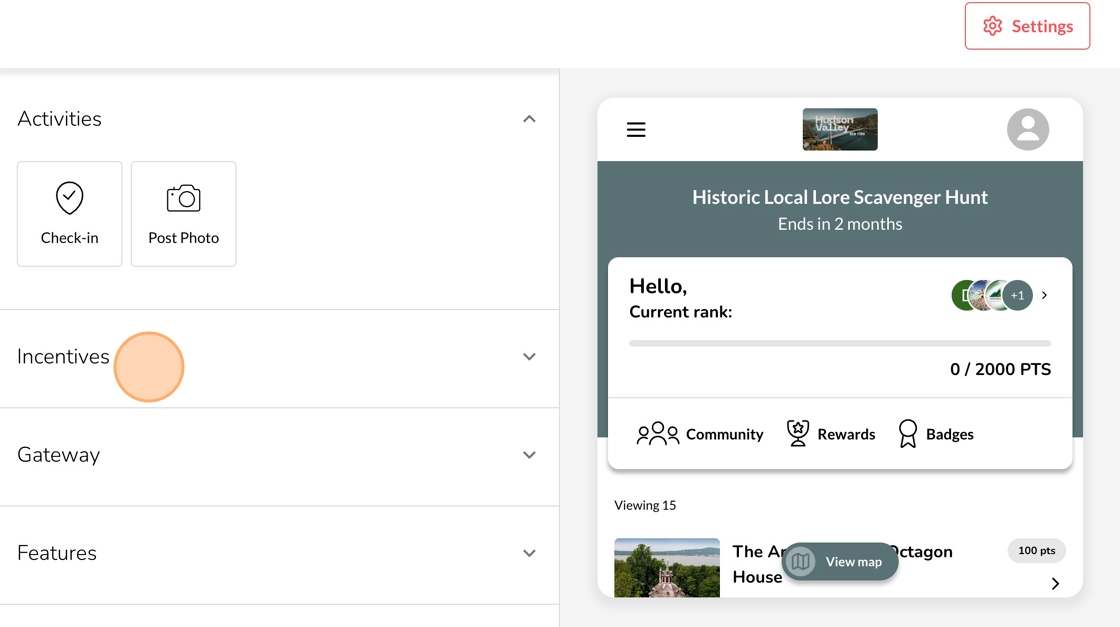1120x627 pixels.
Task: Open the hamburger menu in preview
Action: coord(636,130)
